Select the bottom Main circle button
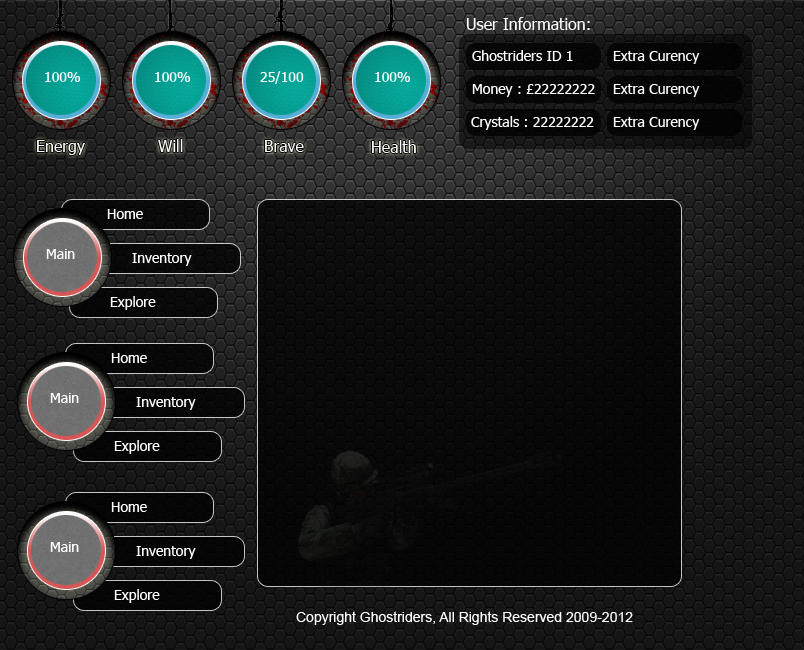The height and width of the screenshot is (650, 804). 66,550
